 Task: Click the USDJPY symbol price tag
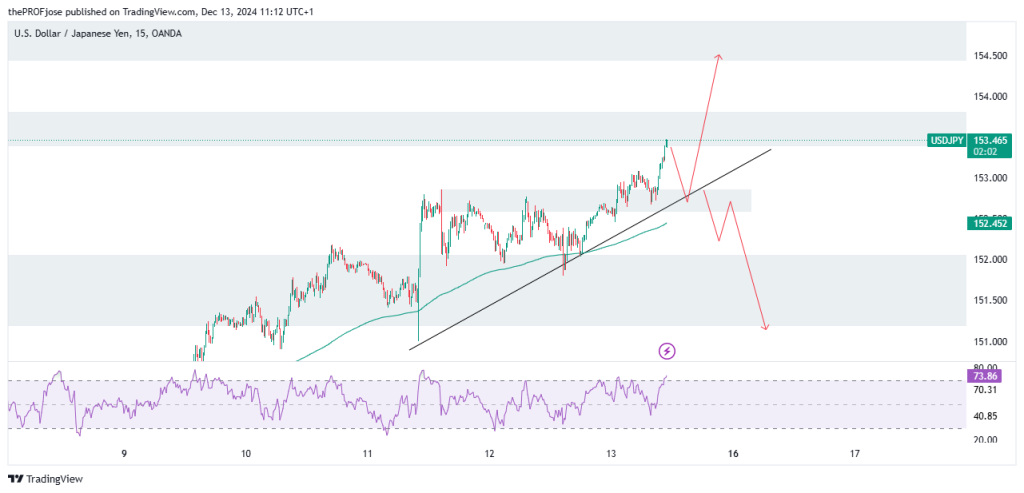coord(946,140)
